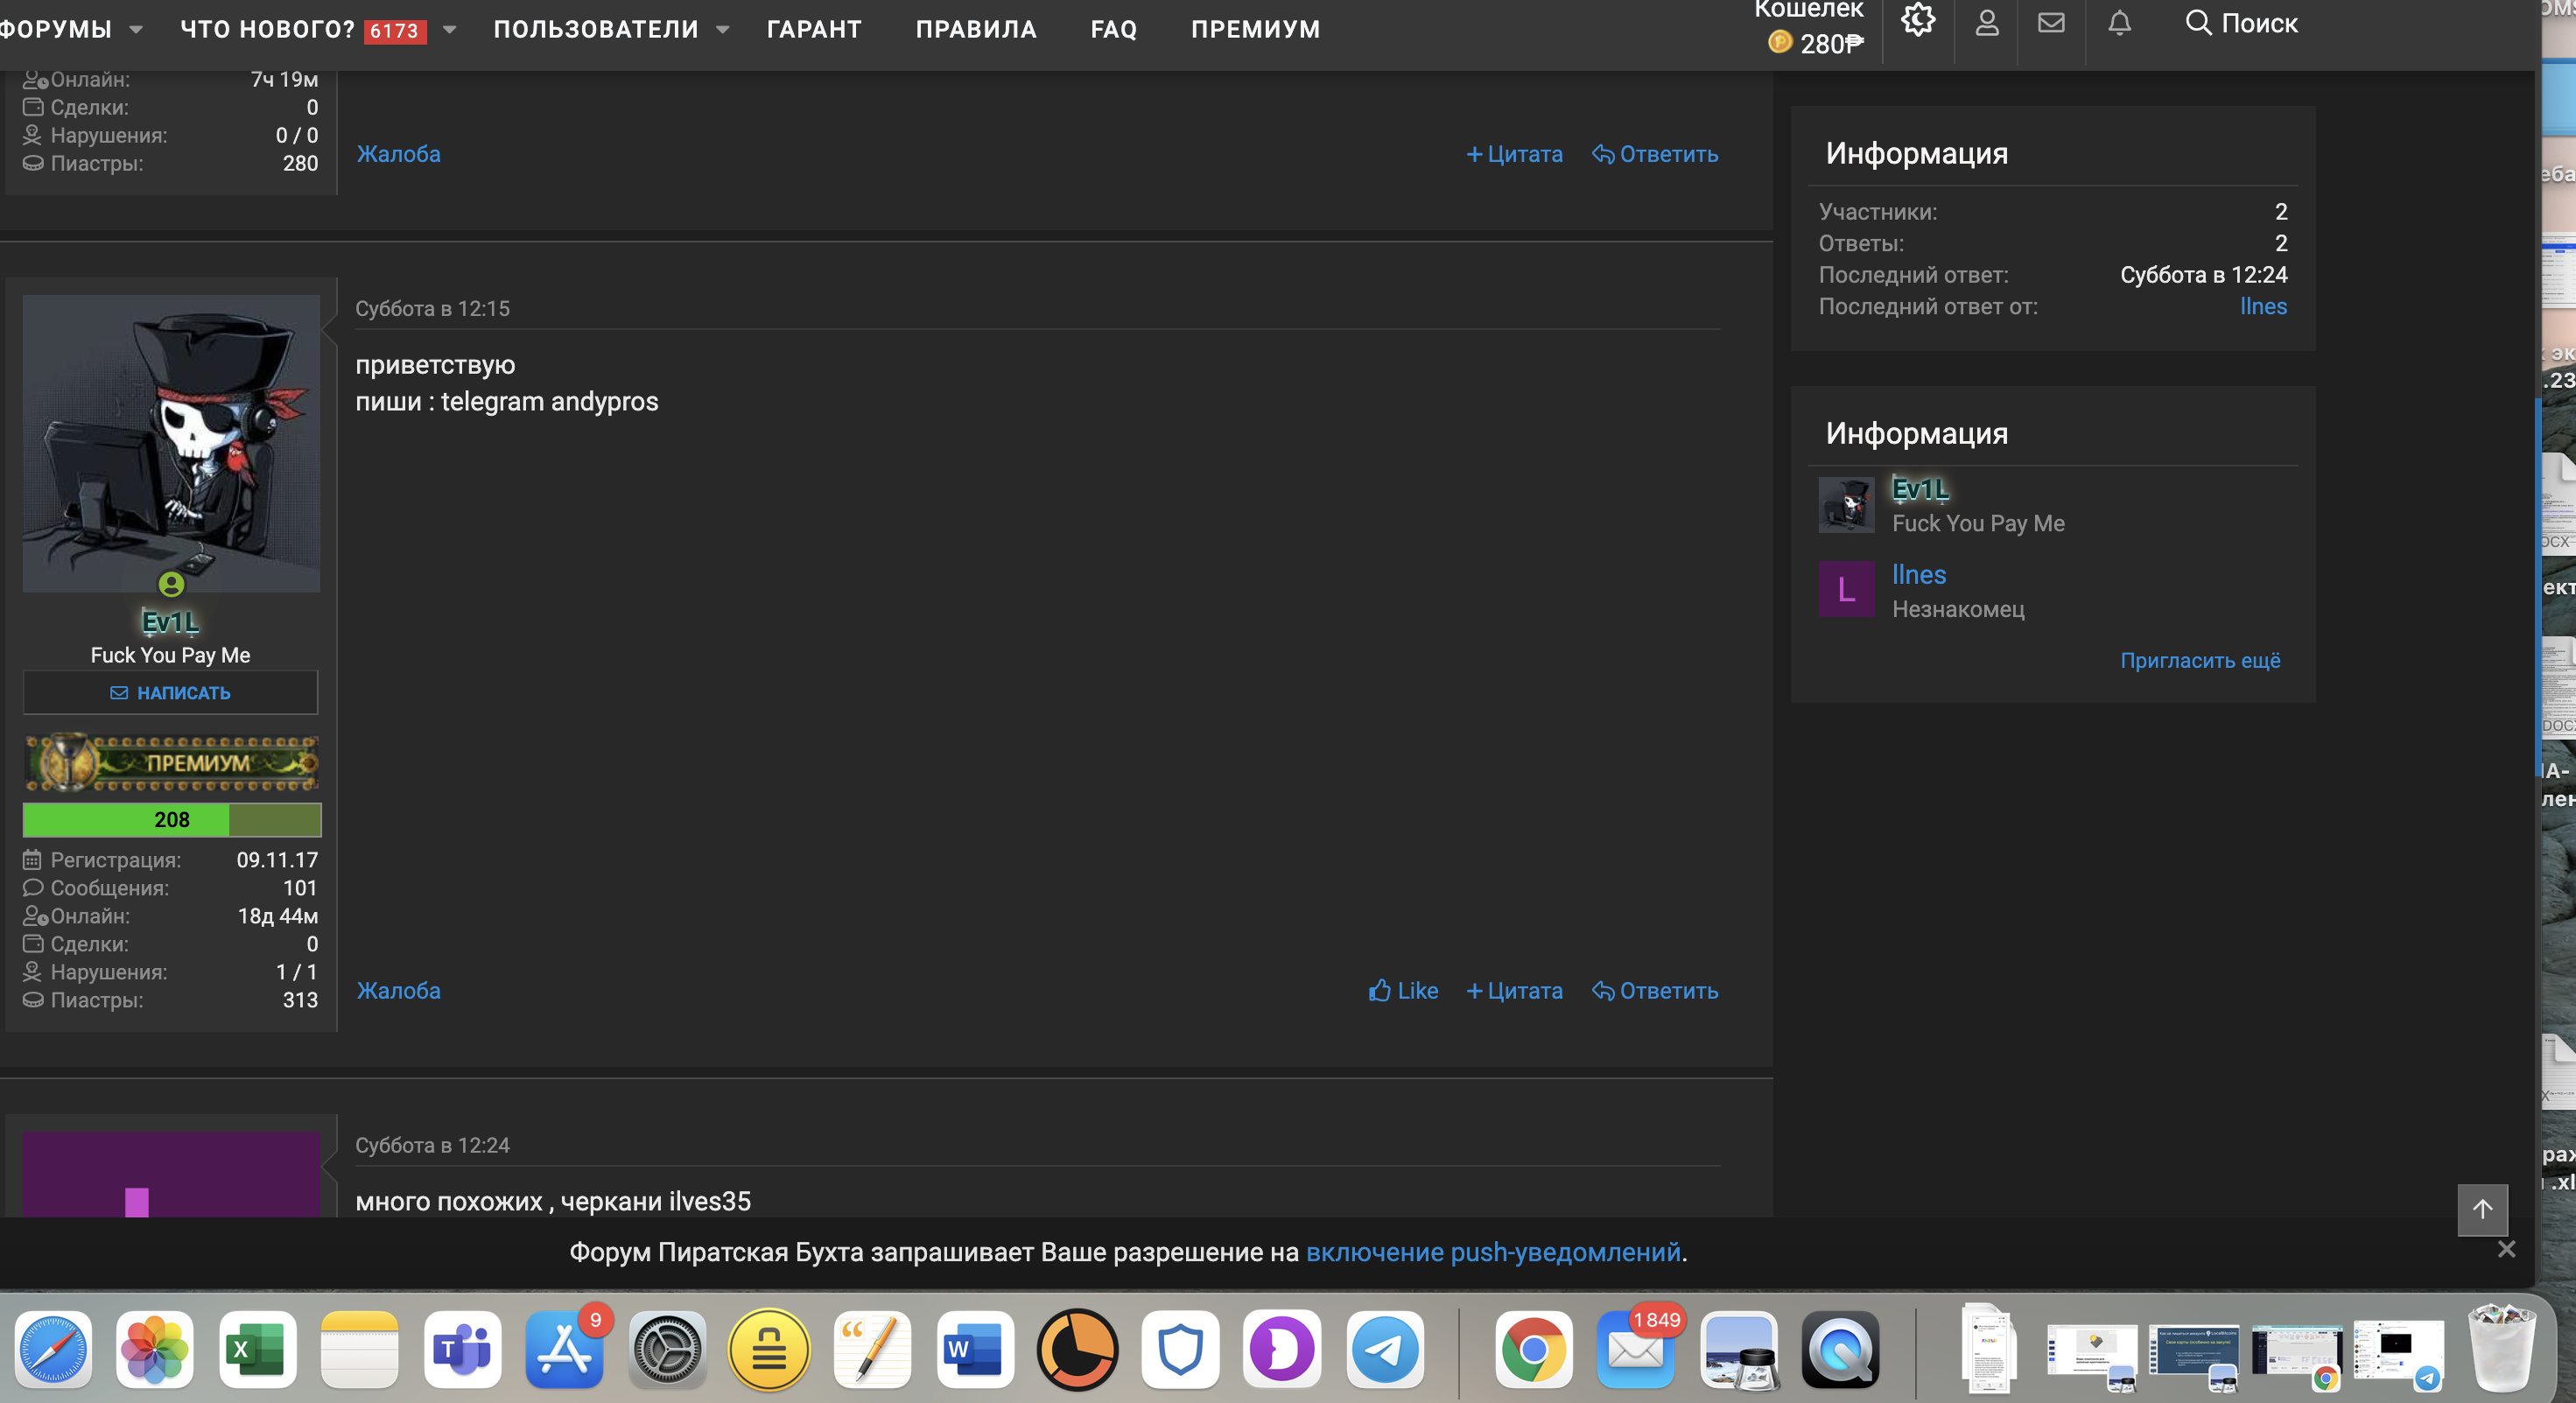2576x1403 pixels.
Task: Open the last reply author link Ilnes
Action: tap(2263, 306)
